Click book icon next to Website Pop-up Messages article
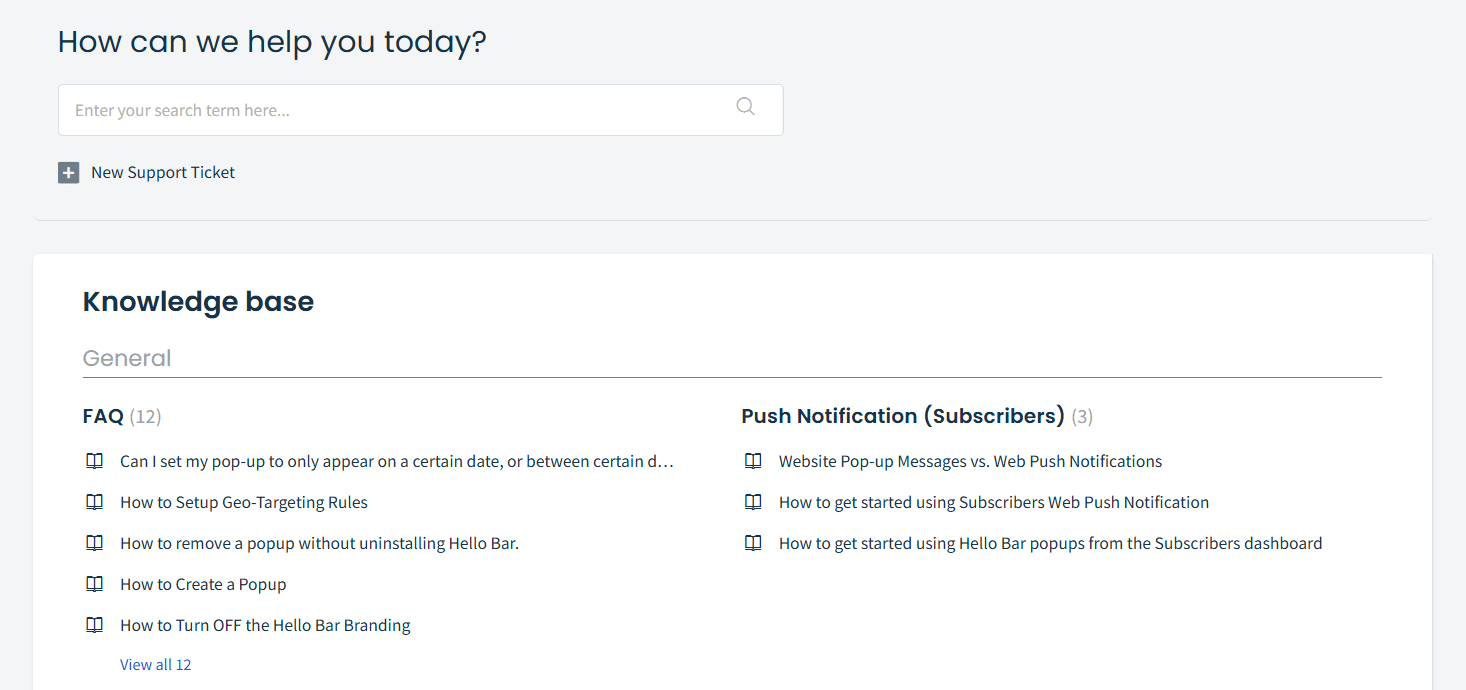 pyautogui.click(x=753, y=461)
